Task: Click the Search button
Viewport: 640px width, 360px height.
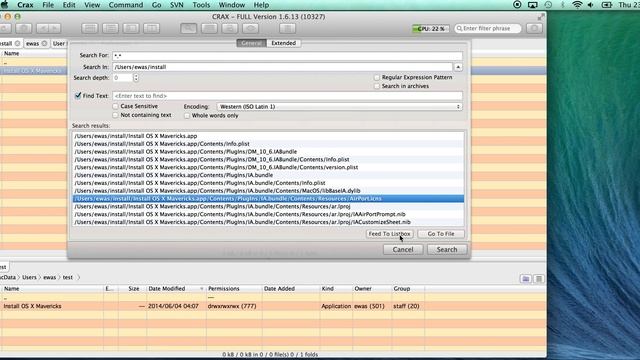Action: coord(447,249)
